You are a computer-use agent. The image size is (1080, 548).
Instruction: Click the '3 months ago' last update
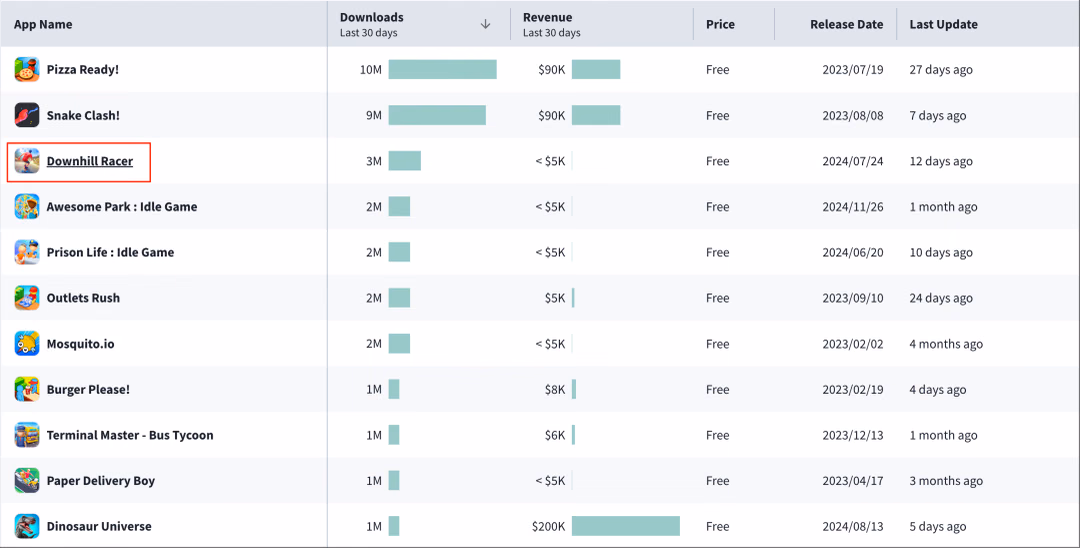coord(946,481)
